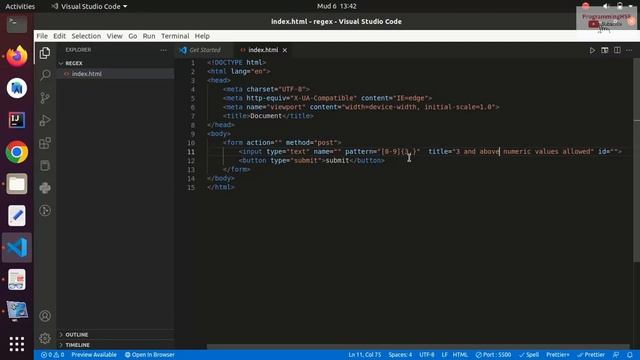Open the Manage gear icon

point(45,338)
